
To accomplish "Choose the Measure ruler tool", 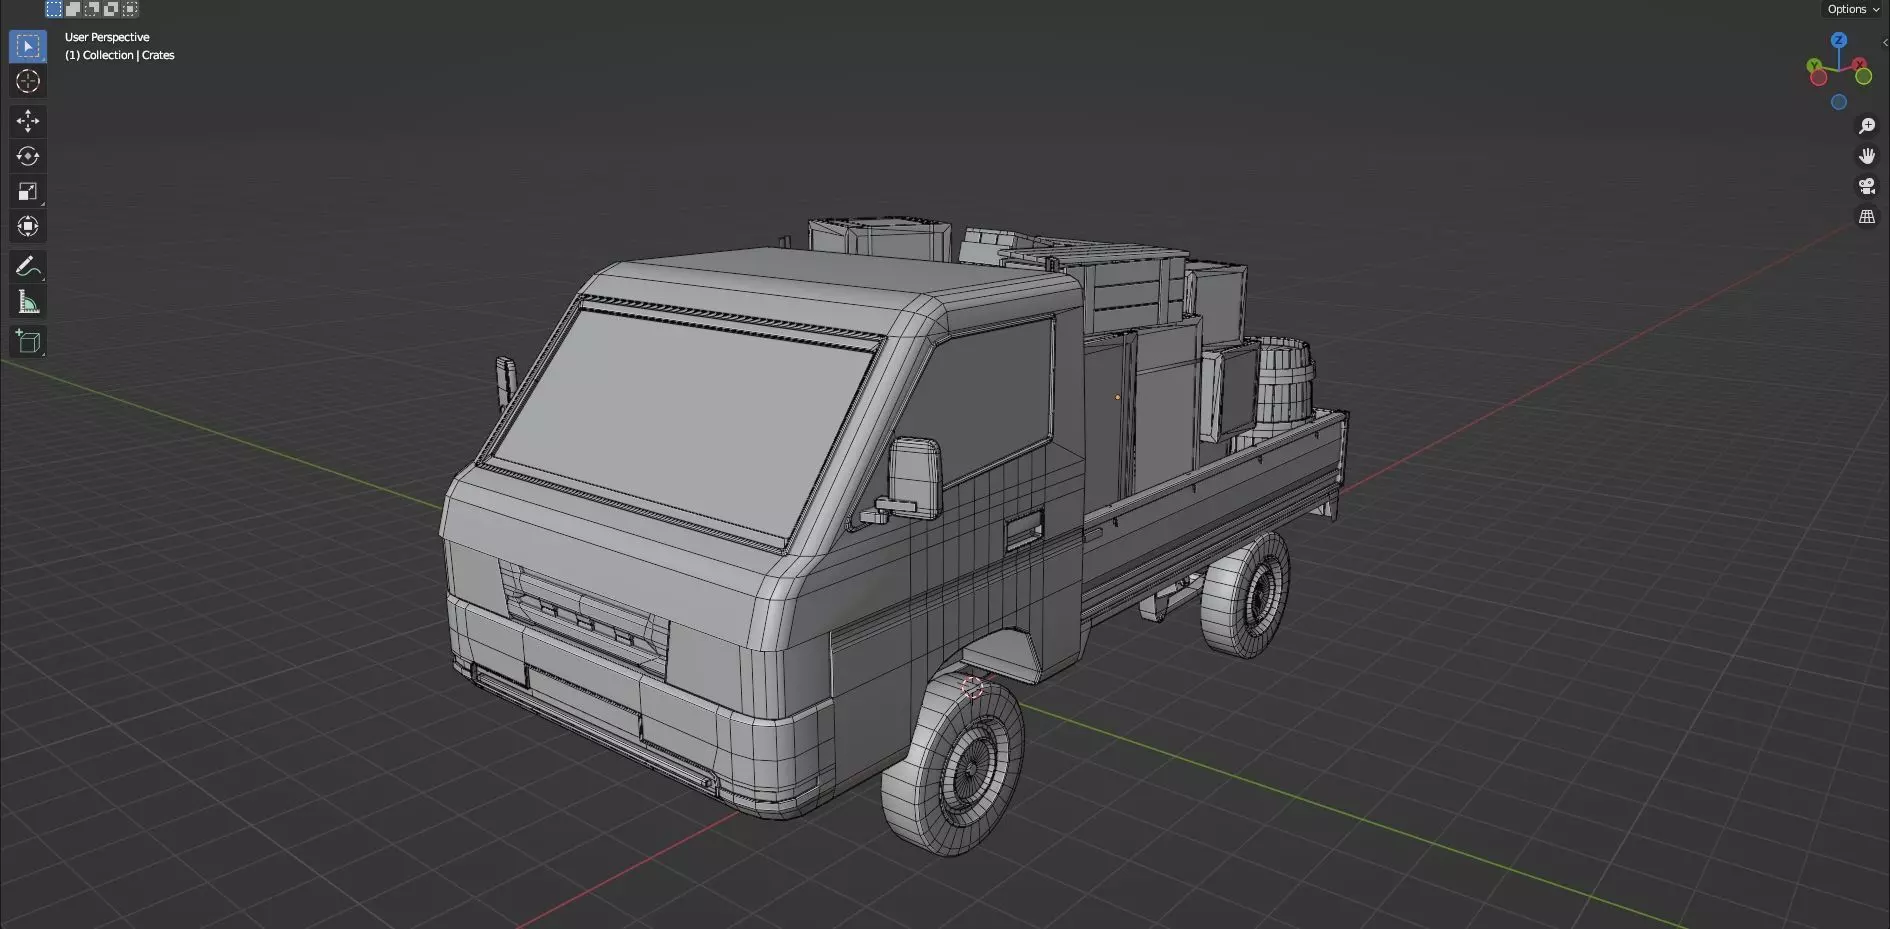I will tap(28, 302).
